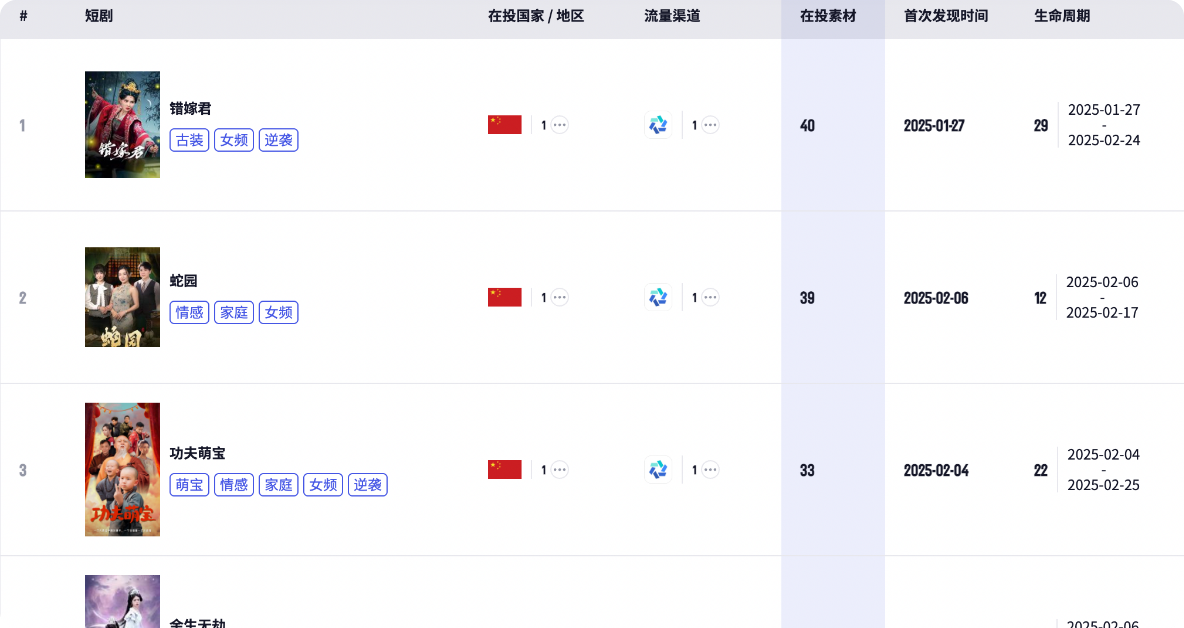The width and height of the screenshot is (1184, 628).
Task: Click China flag icon for 功夫萌宝
Action: [x=504, y=469]
